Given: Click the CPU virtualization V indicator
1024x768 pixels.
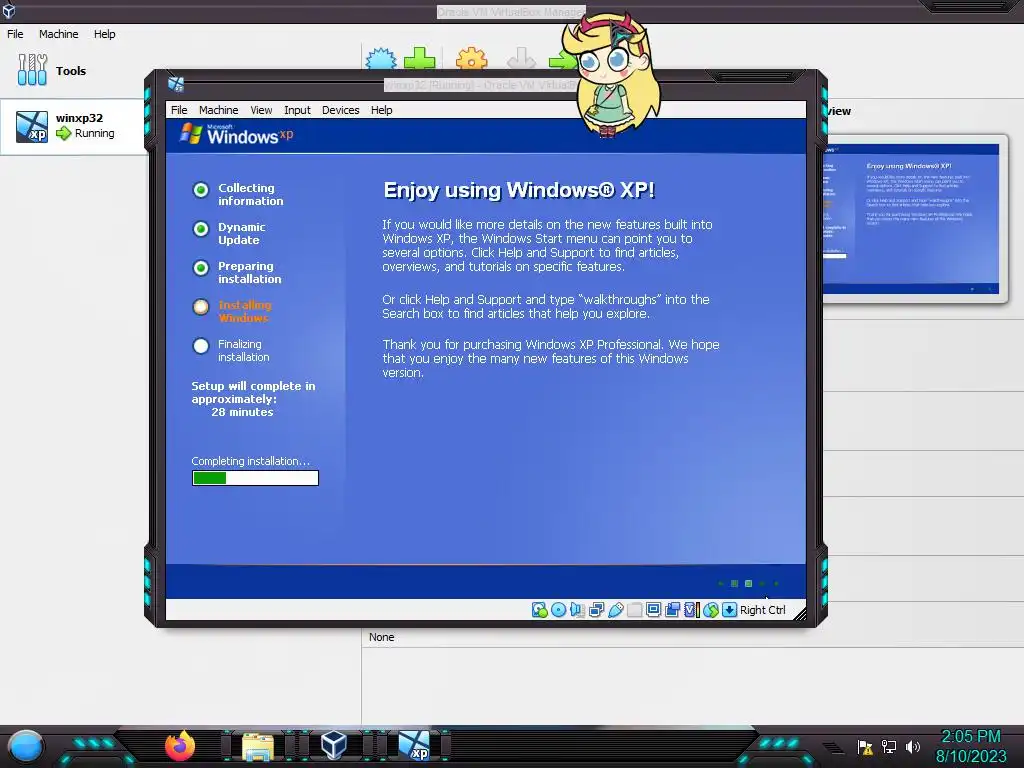Looking at the screenshot, I should (691, 610).
